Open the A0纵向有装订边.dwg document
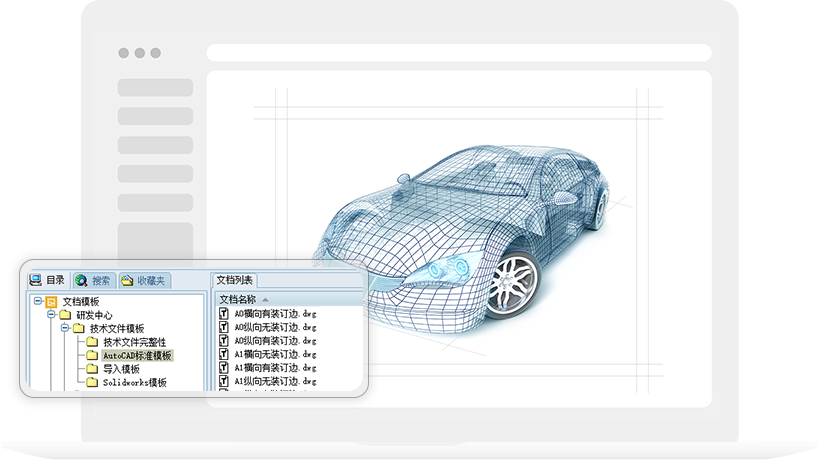Screen dimensions: 819x460 click(x=275, y=340)
